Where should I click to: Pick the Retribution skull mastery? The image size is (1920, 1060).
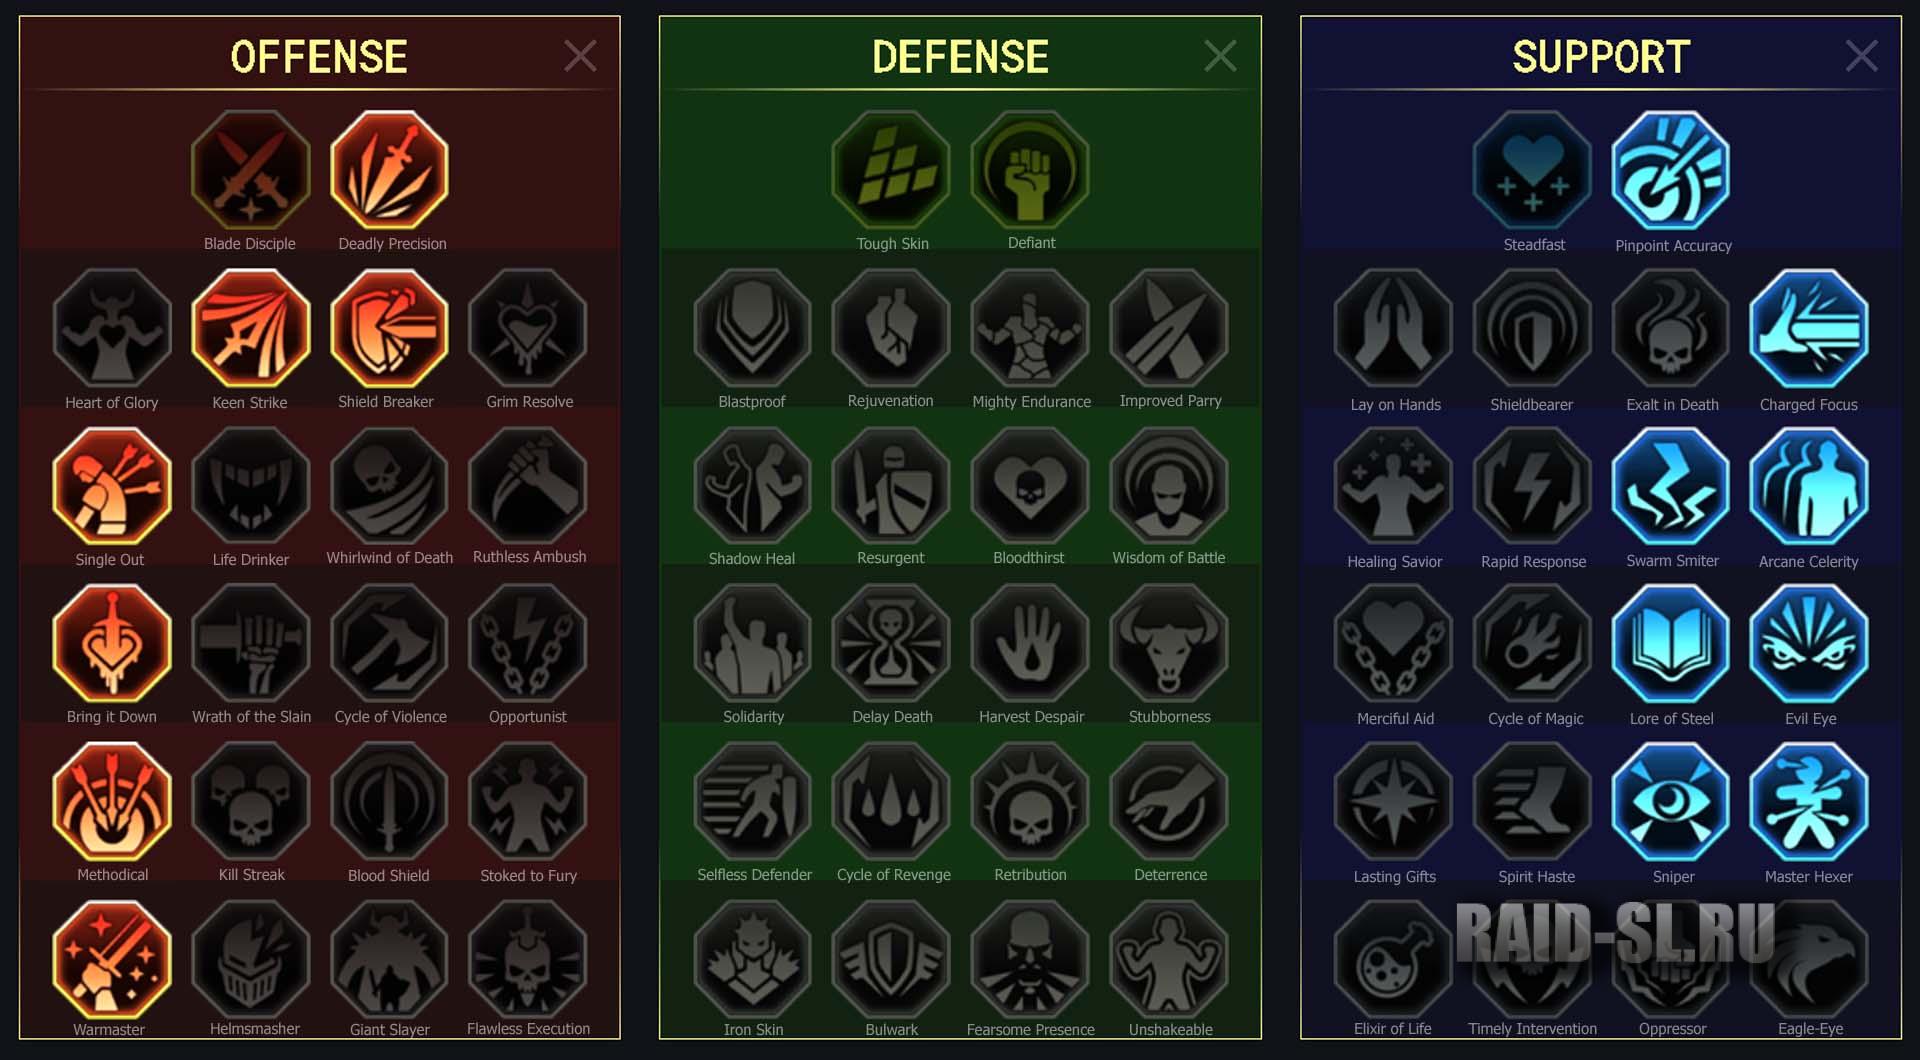tap(1030, 801)
